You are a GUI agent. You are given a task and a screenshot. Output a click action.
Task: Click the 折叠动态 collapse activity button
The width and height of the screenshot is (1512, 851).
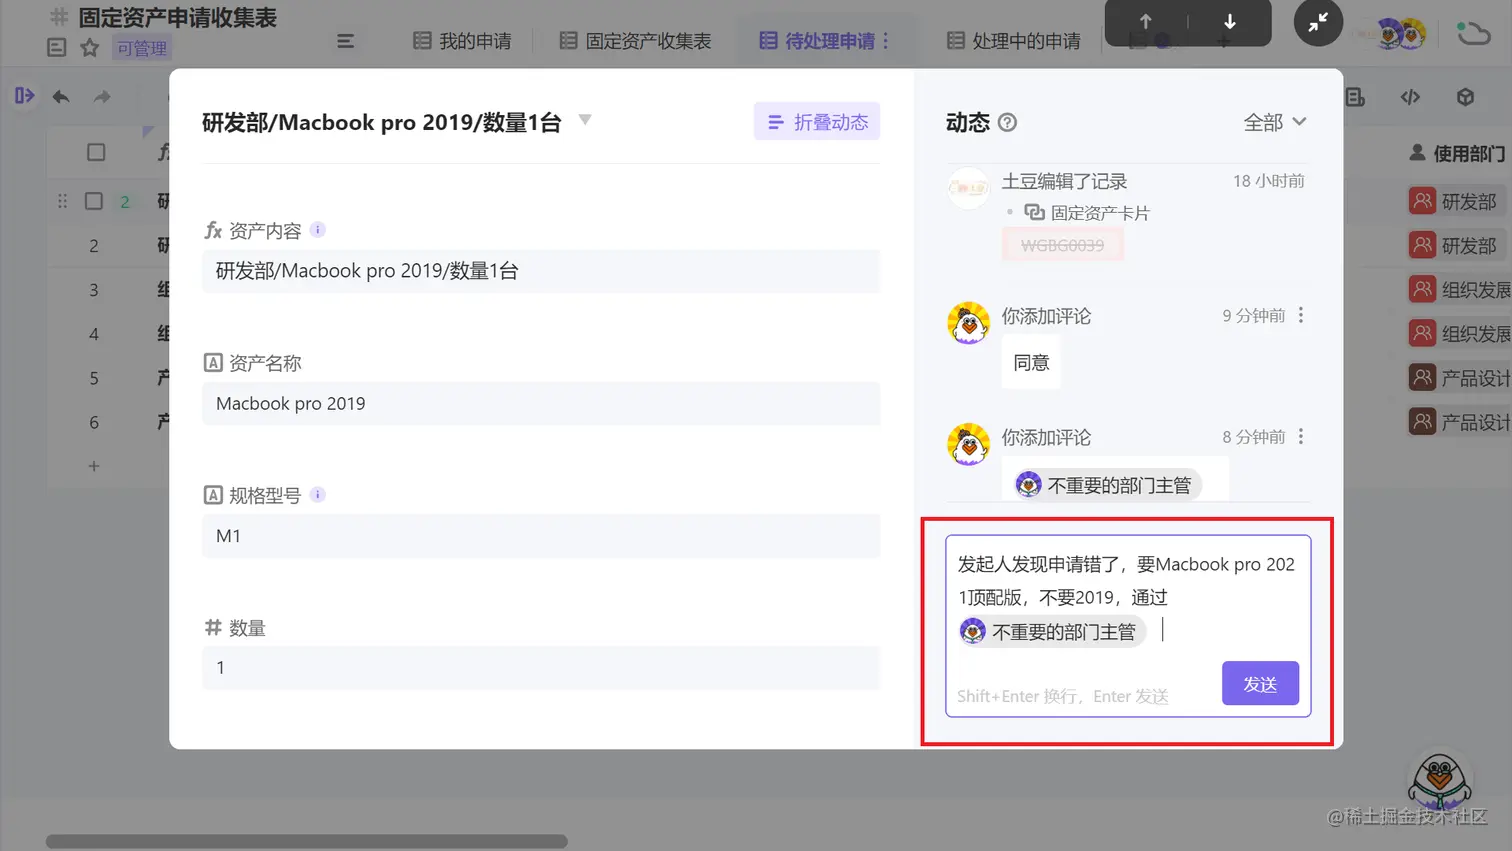pos(815,121)
